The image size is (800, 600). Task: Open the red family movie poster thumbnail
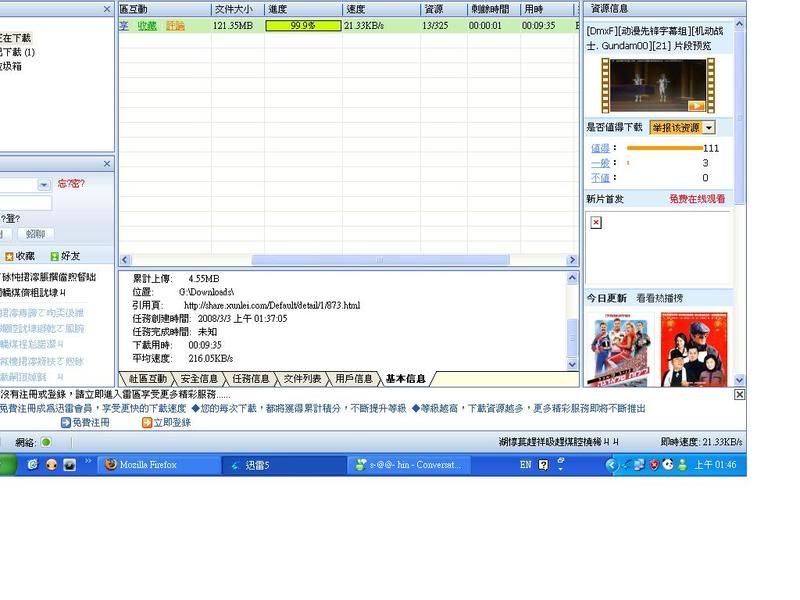694,349
